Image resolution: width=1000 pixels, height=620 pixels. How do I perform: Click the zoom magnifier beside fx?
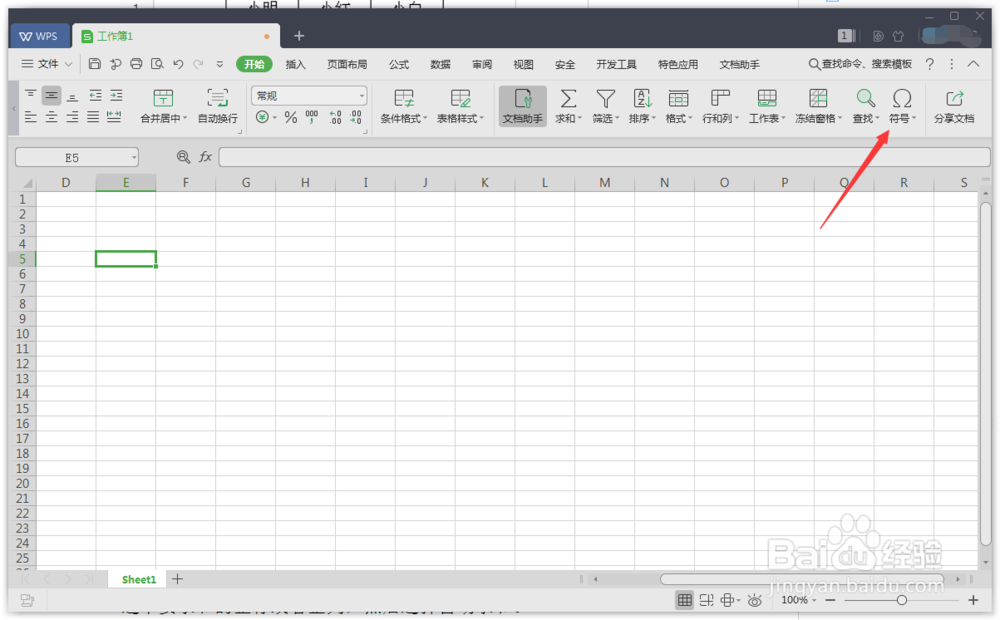coord(183,156)
